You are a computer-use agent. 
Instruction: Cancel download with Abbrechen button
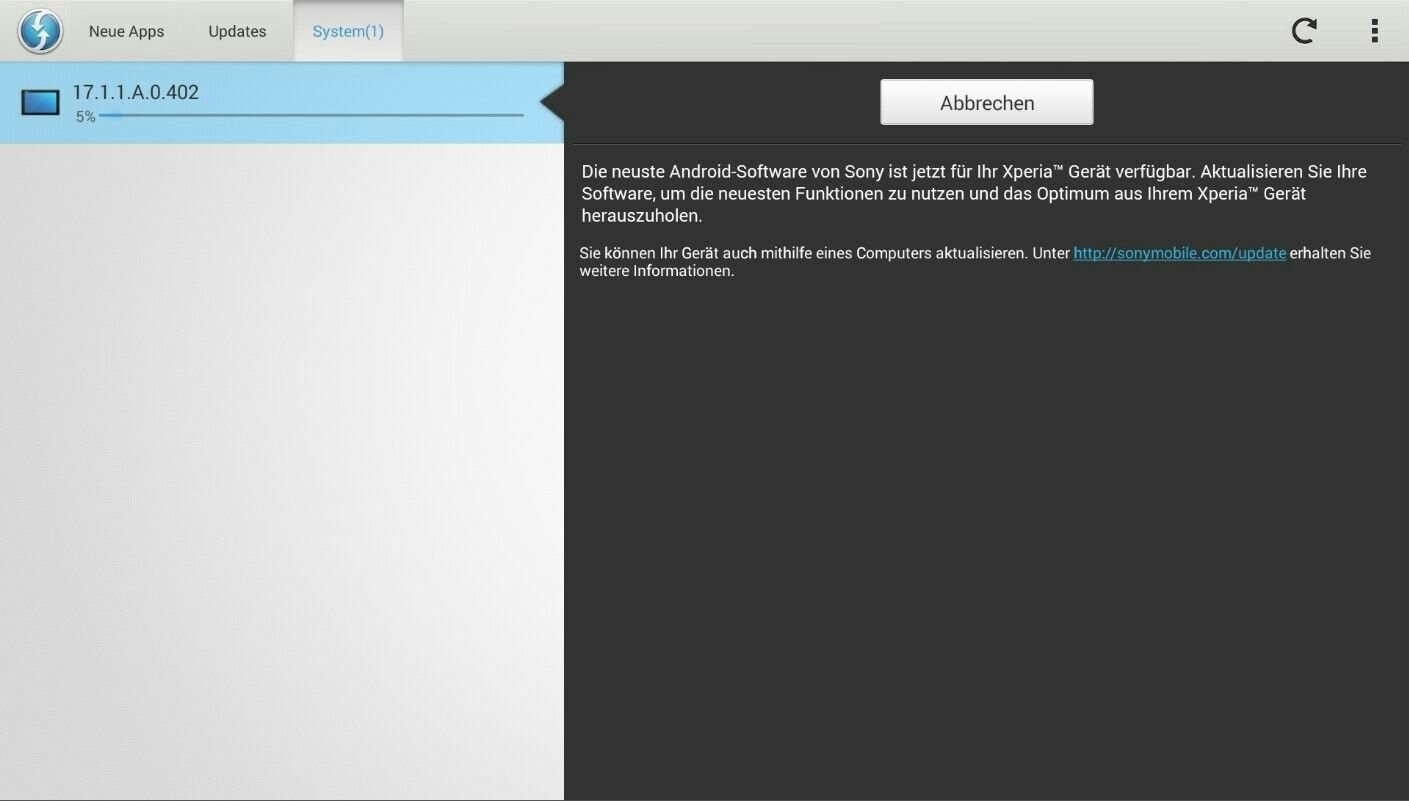click(987, 102)
